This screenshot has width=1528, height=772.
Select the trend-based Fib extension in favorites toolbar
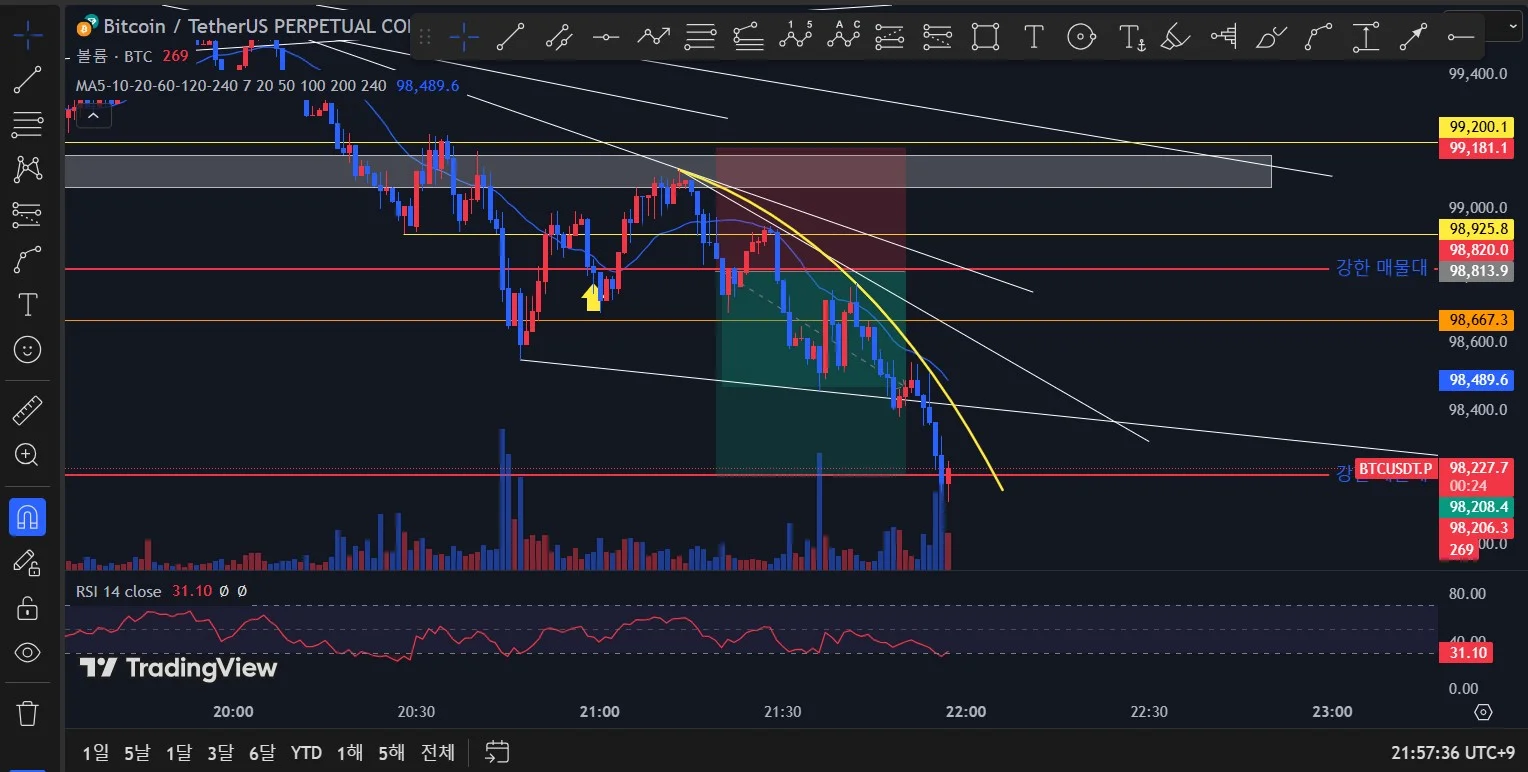coord(748,37)
